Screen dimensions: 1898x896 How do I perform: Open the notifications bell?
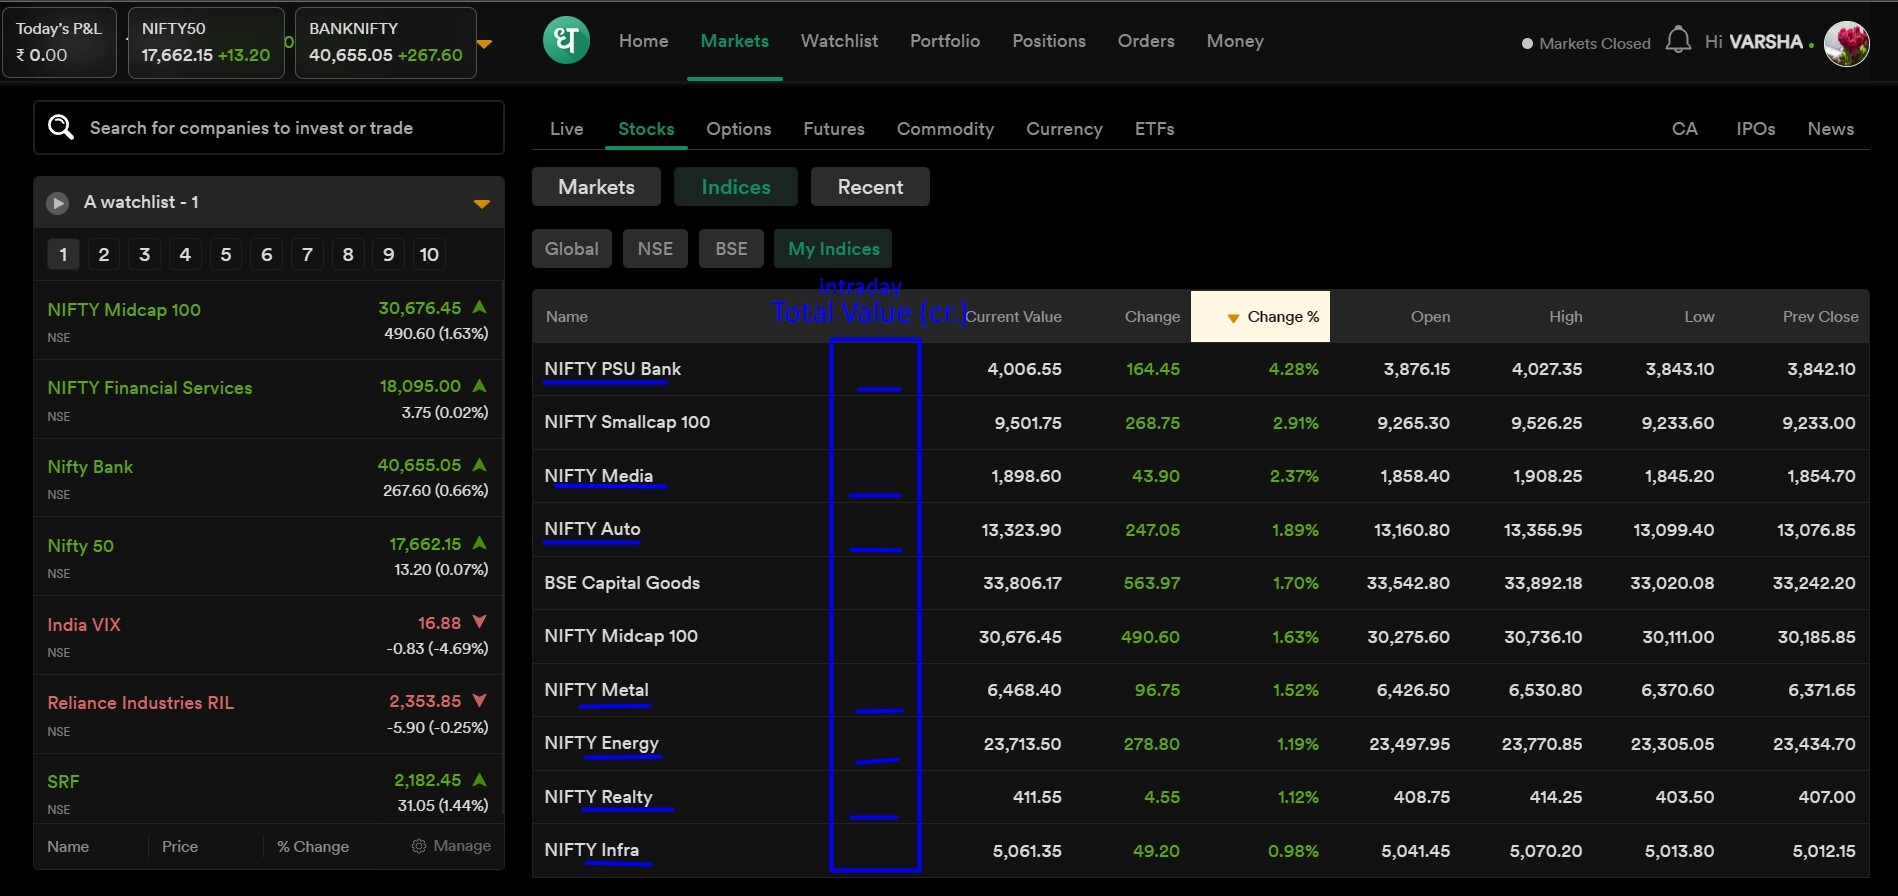tap(1678, 41)
